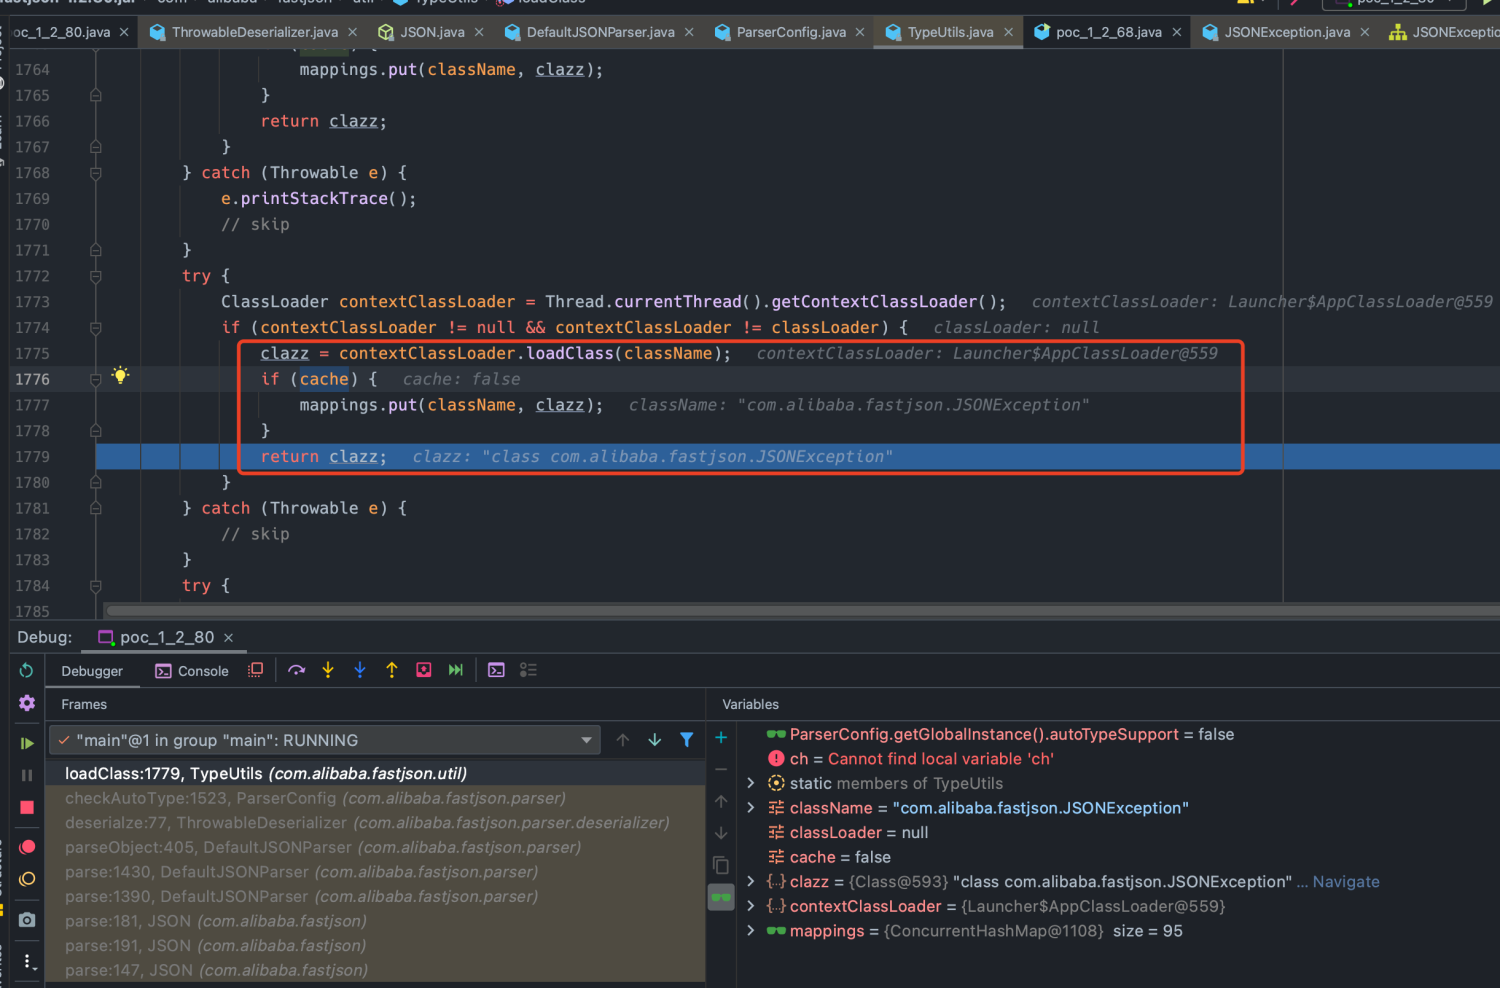Pause the running program
Viewport: 1500px width, 988px height.
pyautogui.click(x=27, y=775)
